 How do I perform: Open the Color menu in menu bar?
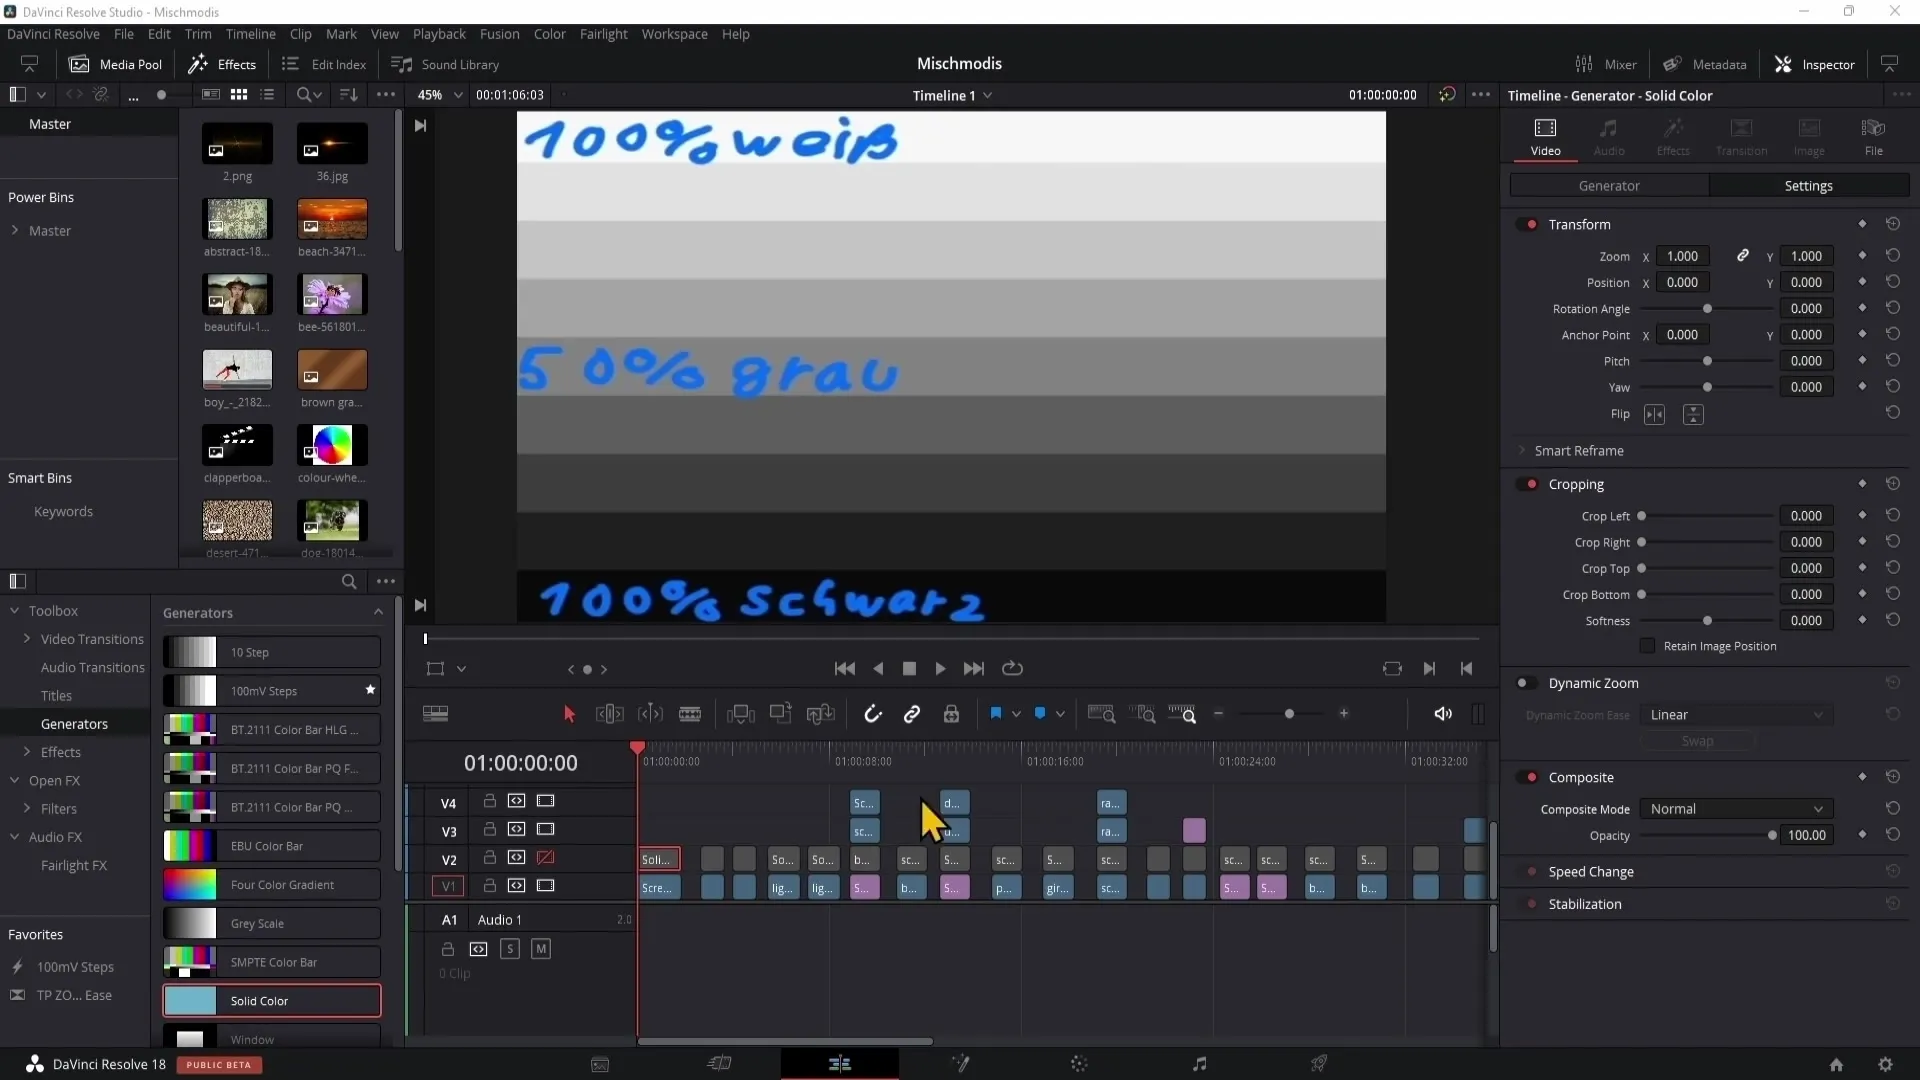point(550,33)
